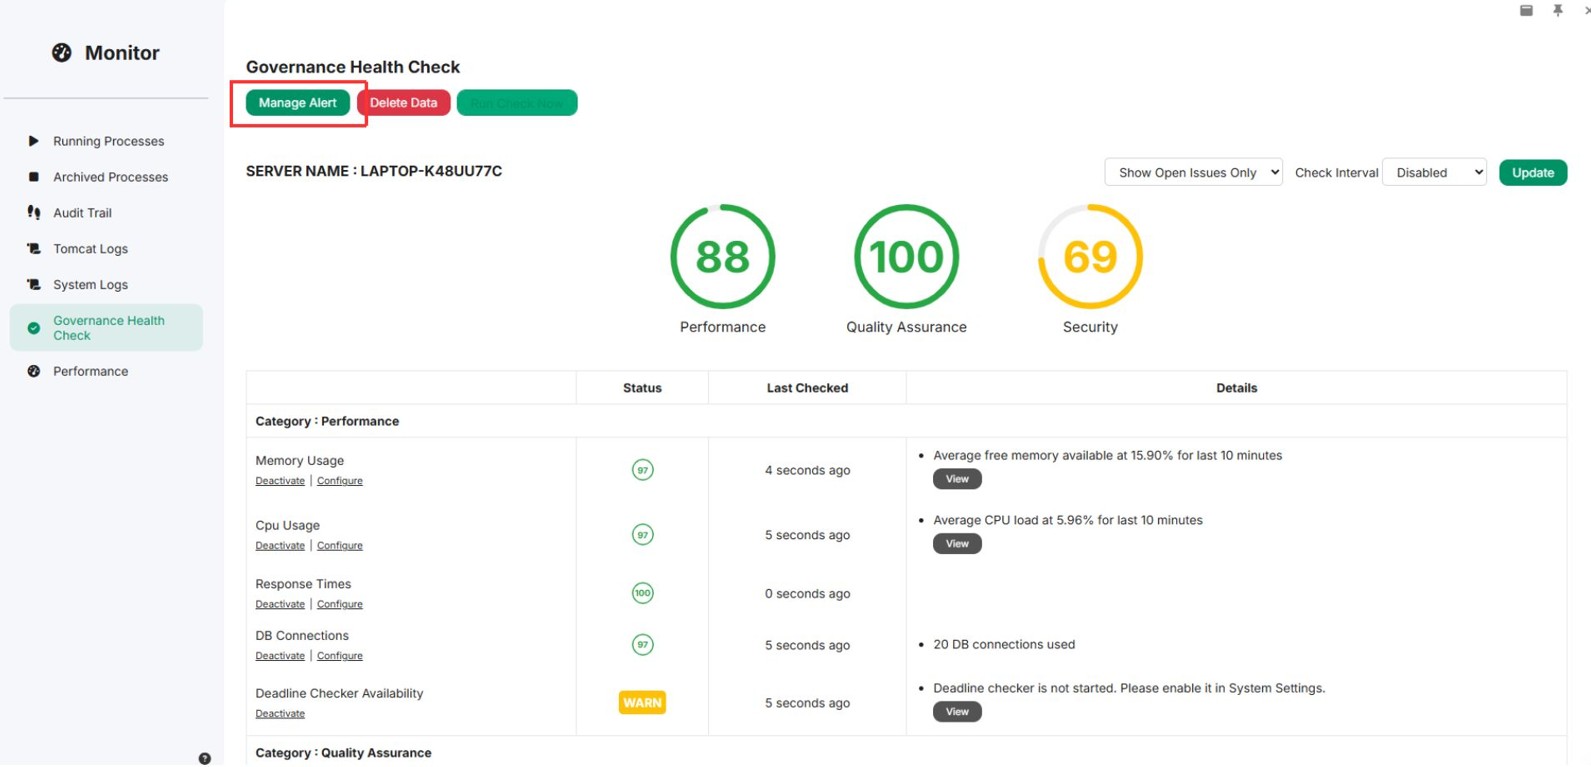
Task: Click the red Delete Data button
Action: 403,103
